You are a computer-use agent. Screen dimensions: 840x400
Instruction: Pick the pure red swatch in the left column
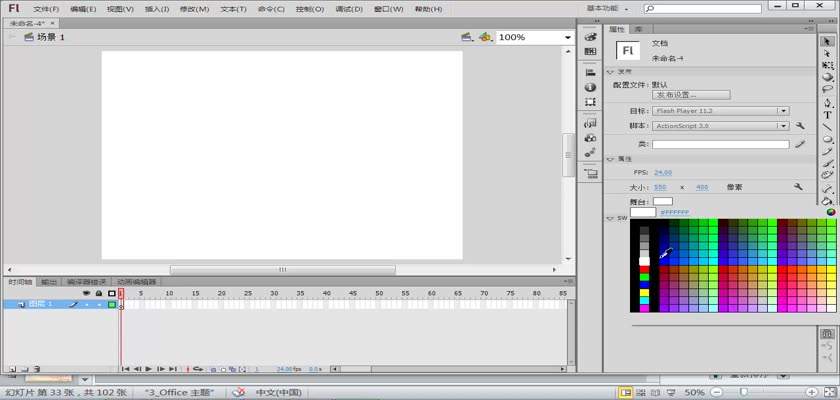click(644, 269)
